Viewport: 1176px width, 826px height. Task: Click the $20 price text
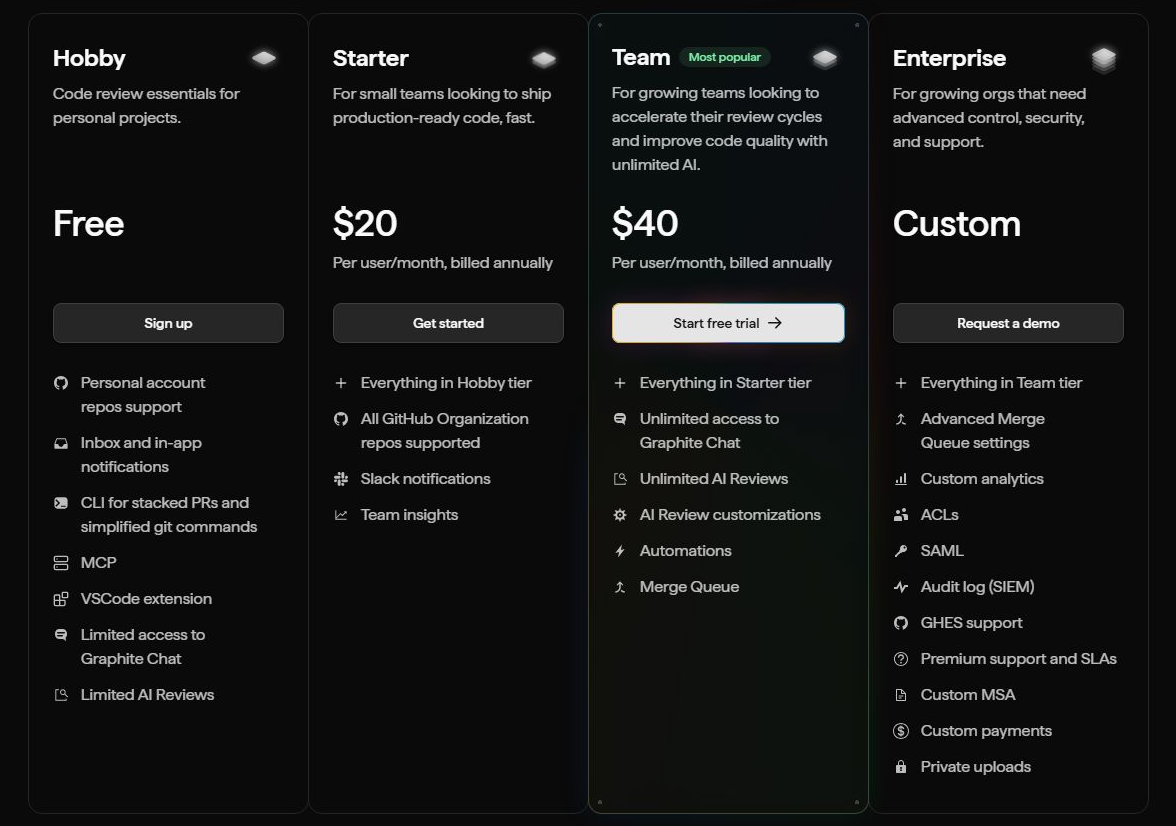click(365, 224)
